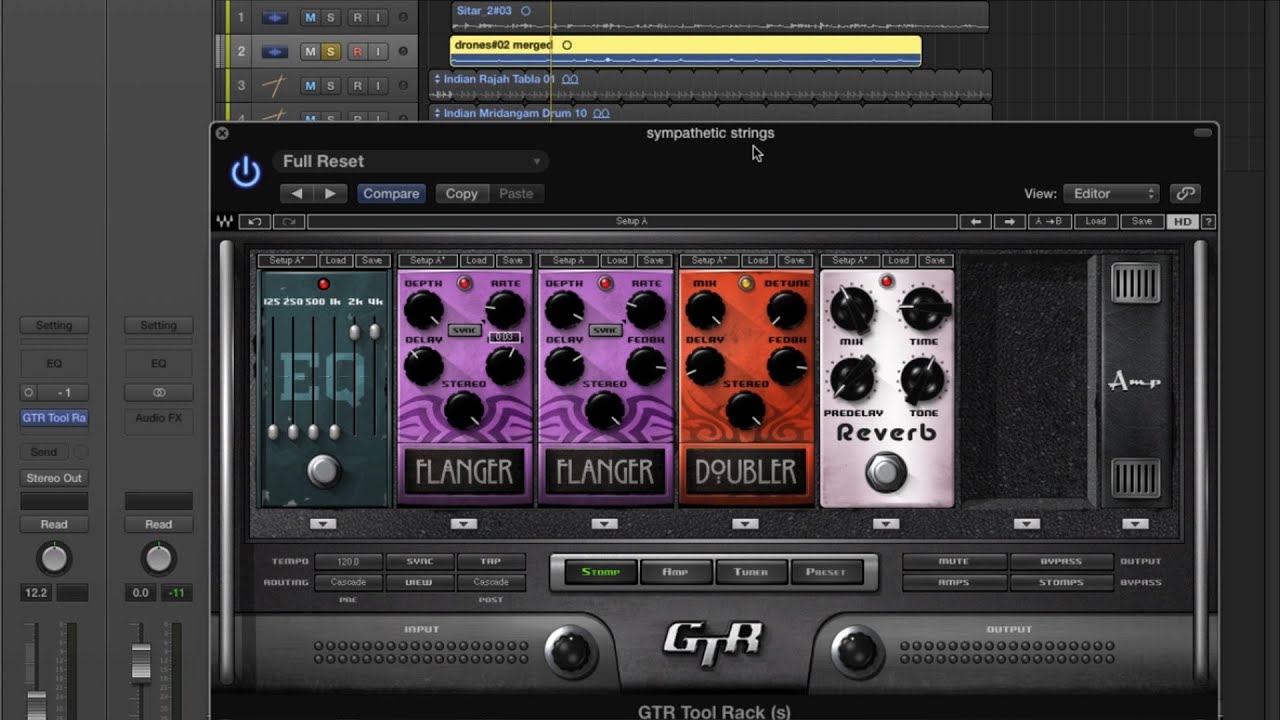Screen dimensions: 1280x720
Task: Click the Compare button
Action: [x=391, y=194]
